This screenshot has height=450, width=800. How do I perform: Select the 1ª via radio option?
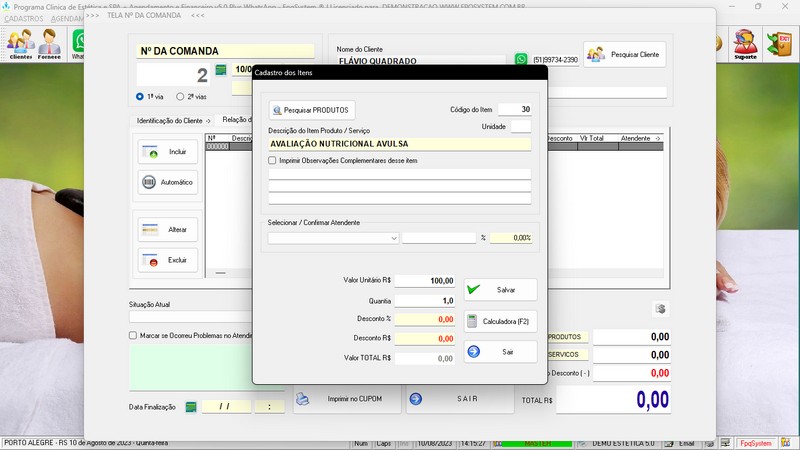point(140,96)
